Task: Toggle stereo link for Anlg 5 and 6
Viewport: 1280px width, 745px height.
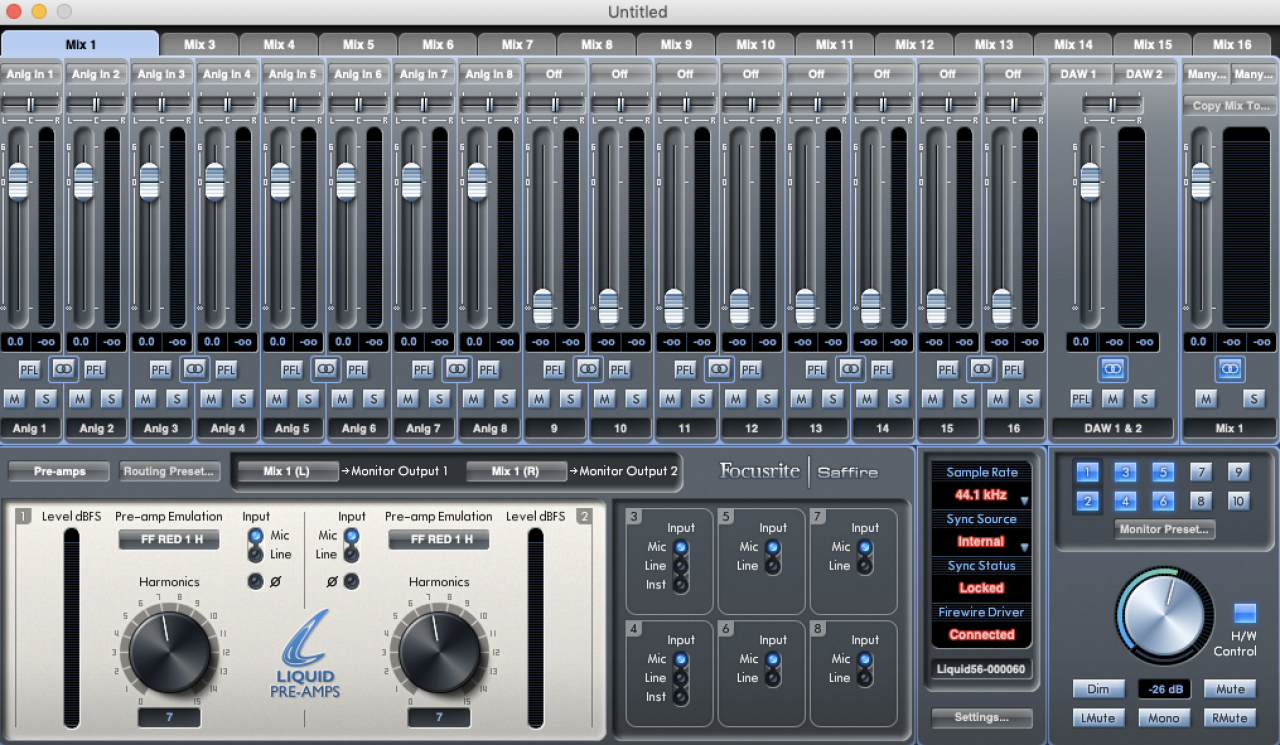Action: tap(325, 369)
